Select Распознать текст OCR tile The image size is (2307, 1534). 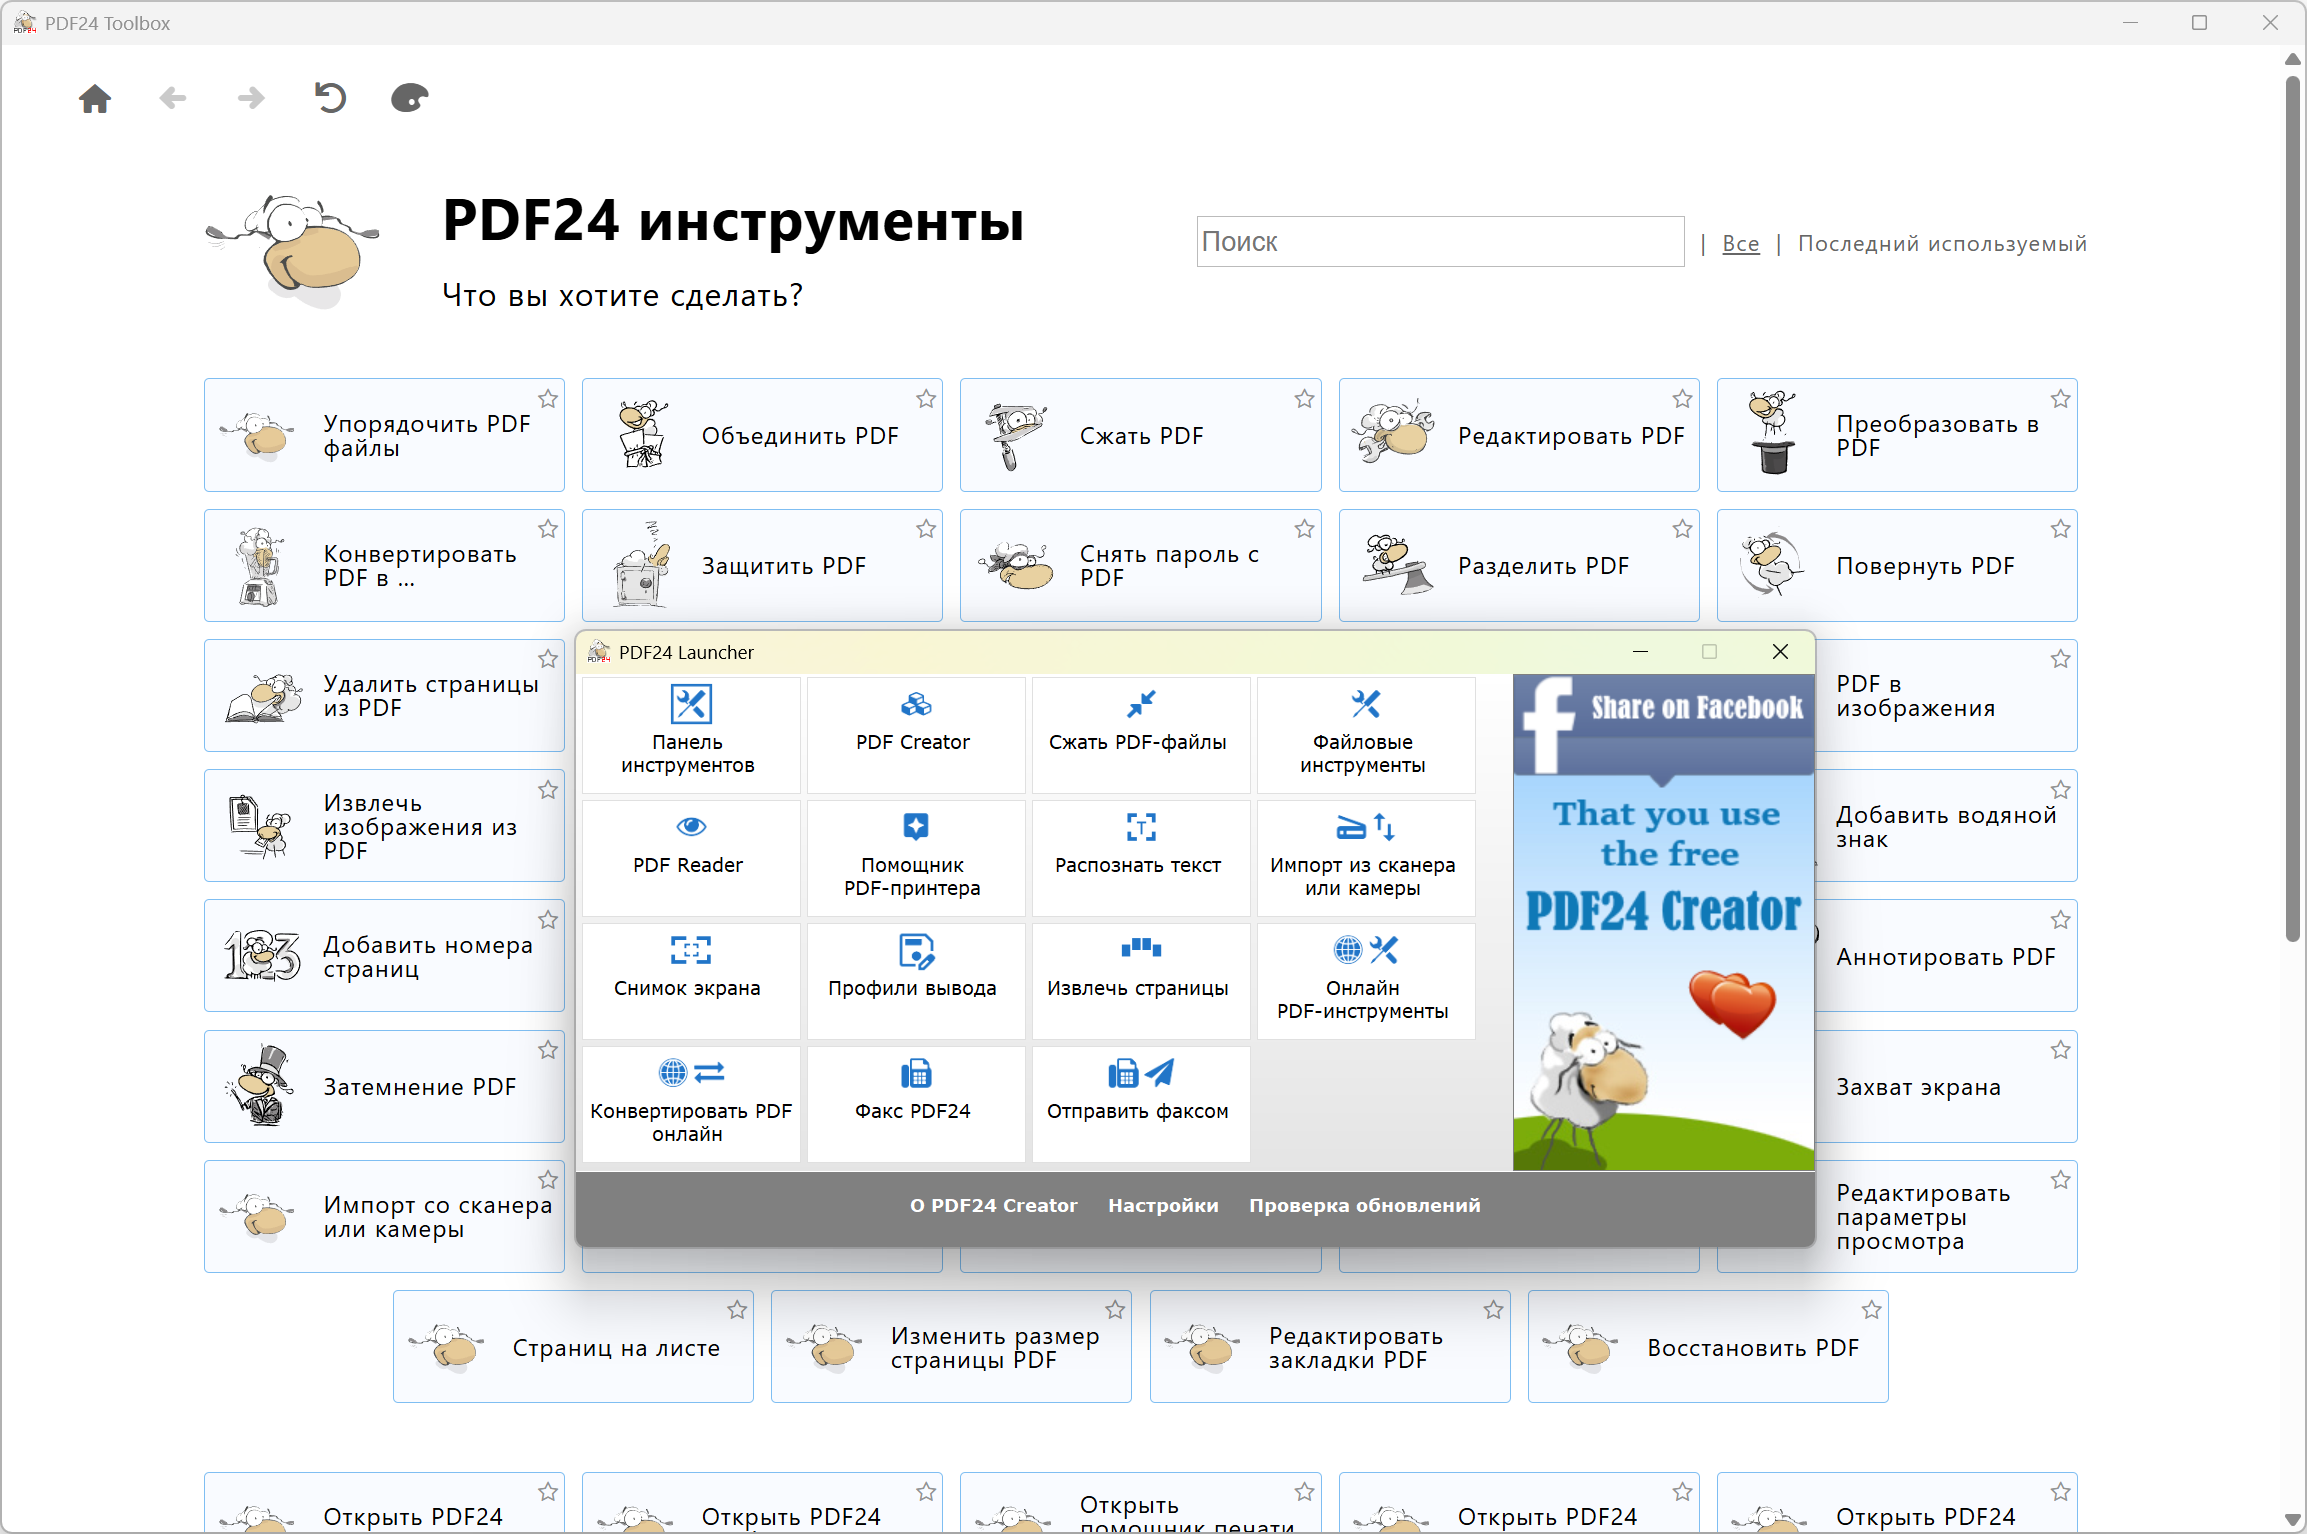click(1140, 857)
